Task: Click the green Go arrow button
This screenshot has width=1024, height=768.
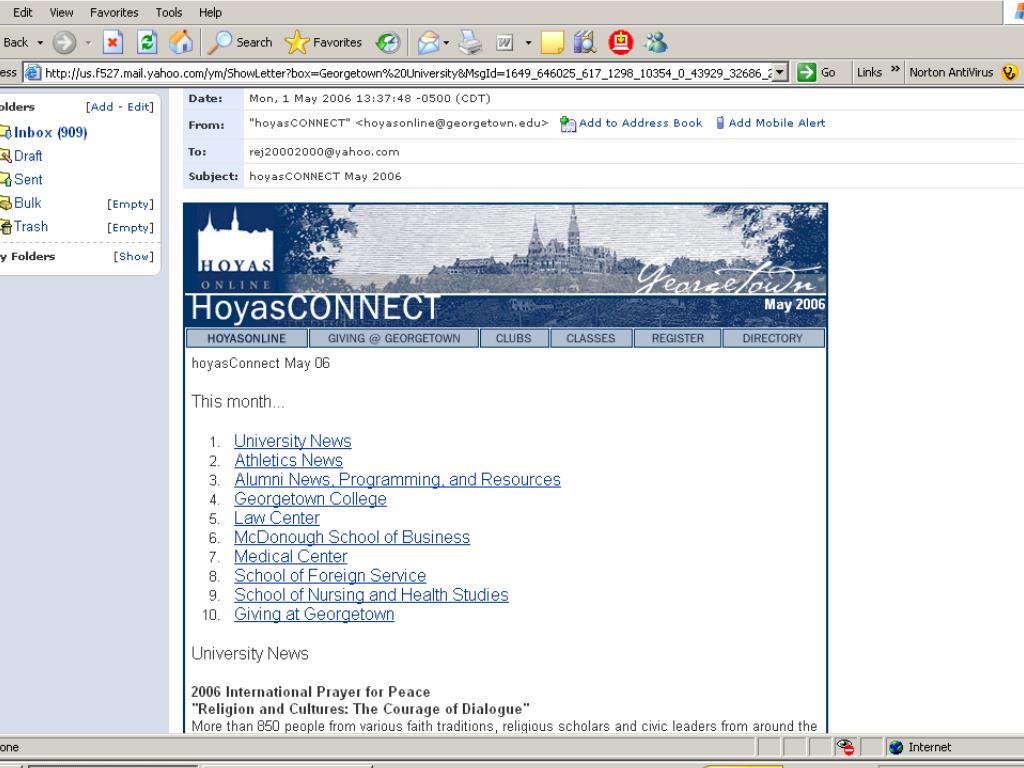Action: point(807,72)
